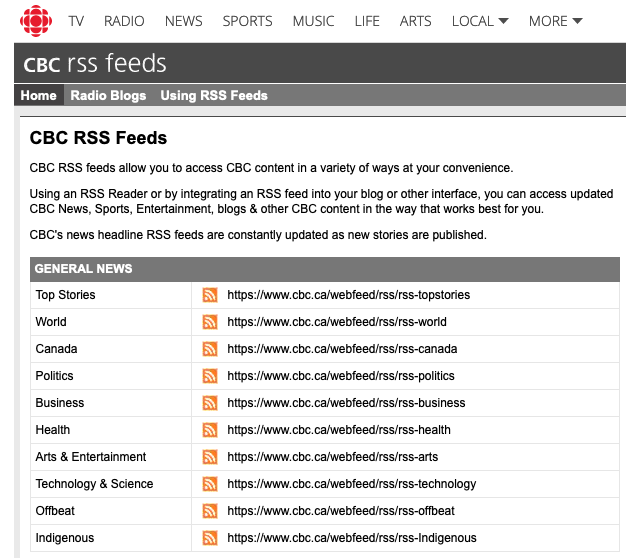The image size is (626, 558).
Task: Select the Home tab
Action: pyautogui.click(x=39, y=95)
